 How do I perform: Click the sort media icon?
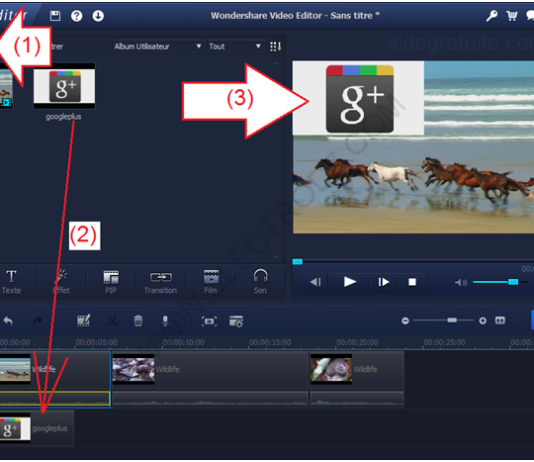276,47
